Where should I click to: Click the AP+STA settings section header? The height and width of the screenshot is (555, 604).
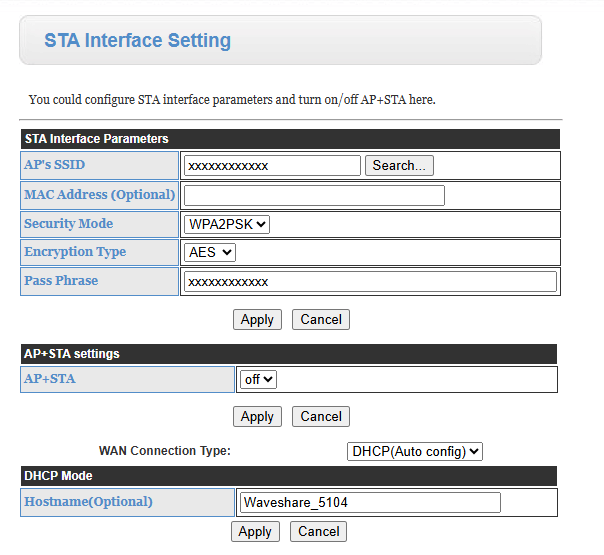[x=72, y=354]
